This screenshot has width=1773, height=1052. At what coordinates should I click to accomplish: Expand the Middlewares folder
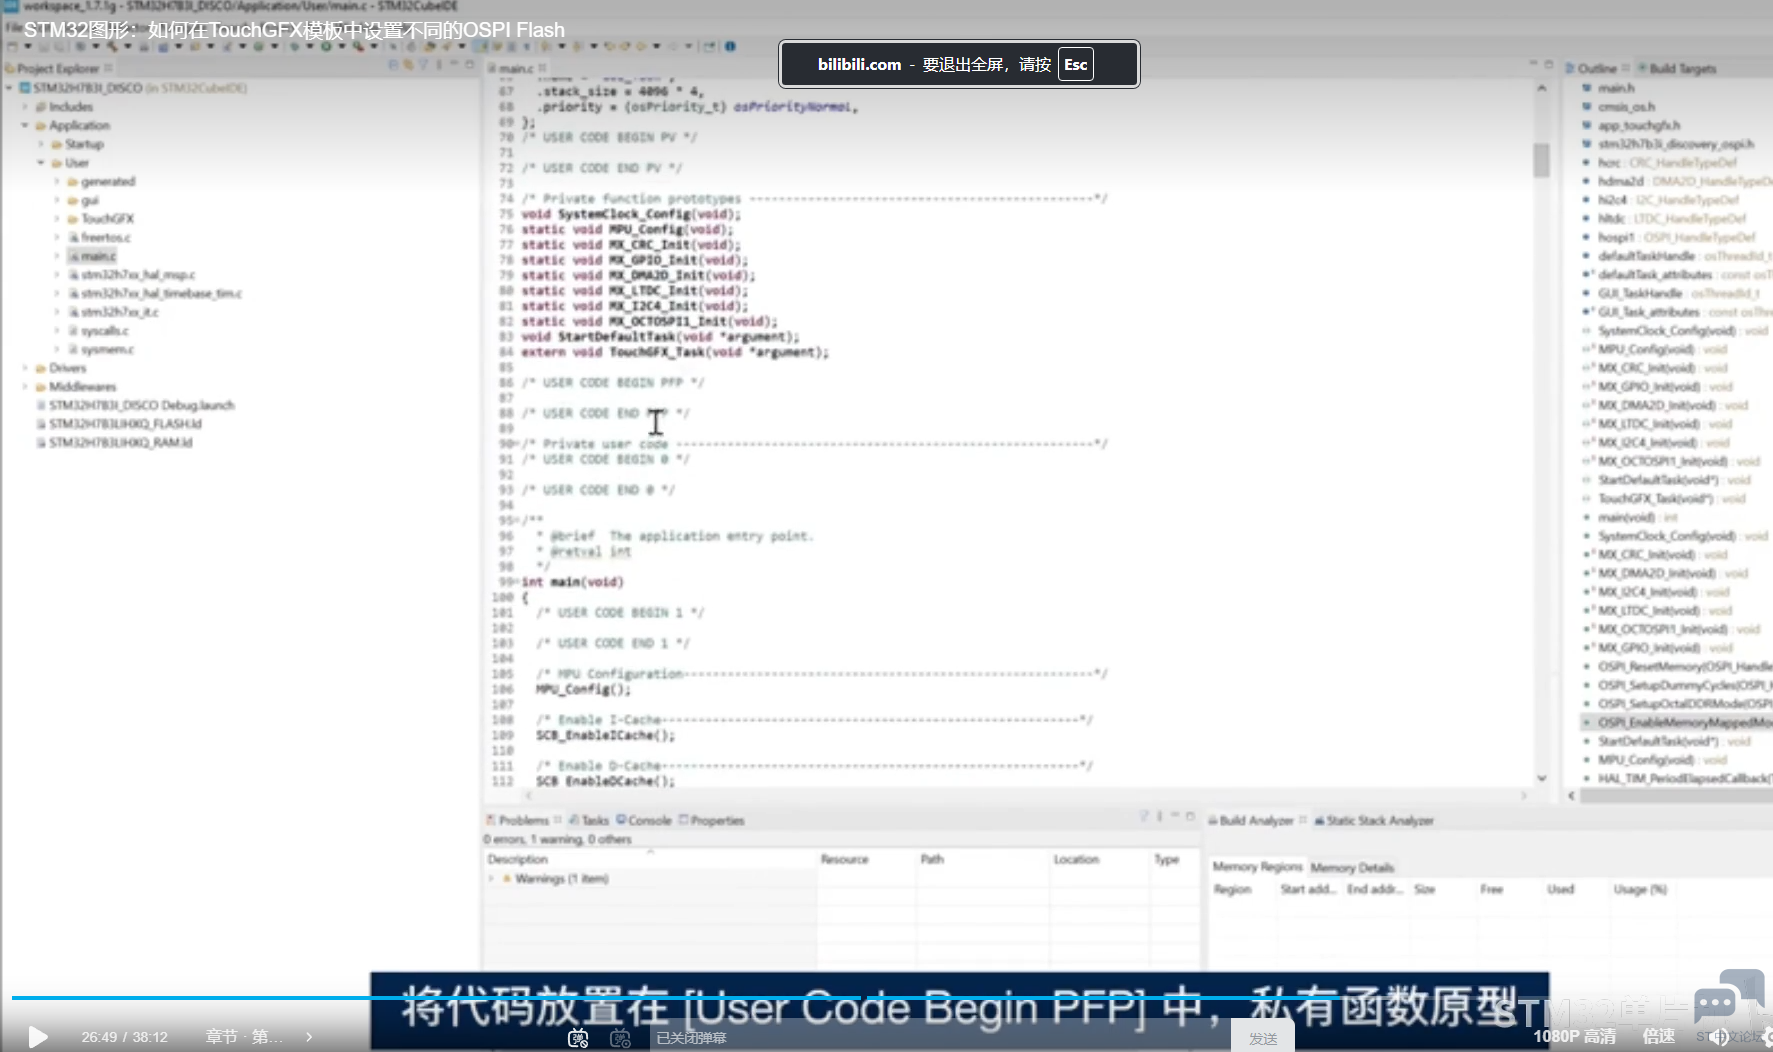pos(25,387)
